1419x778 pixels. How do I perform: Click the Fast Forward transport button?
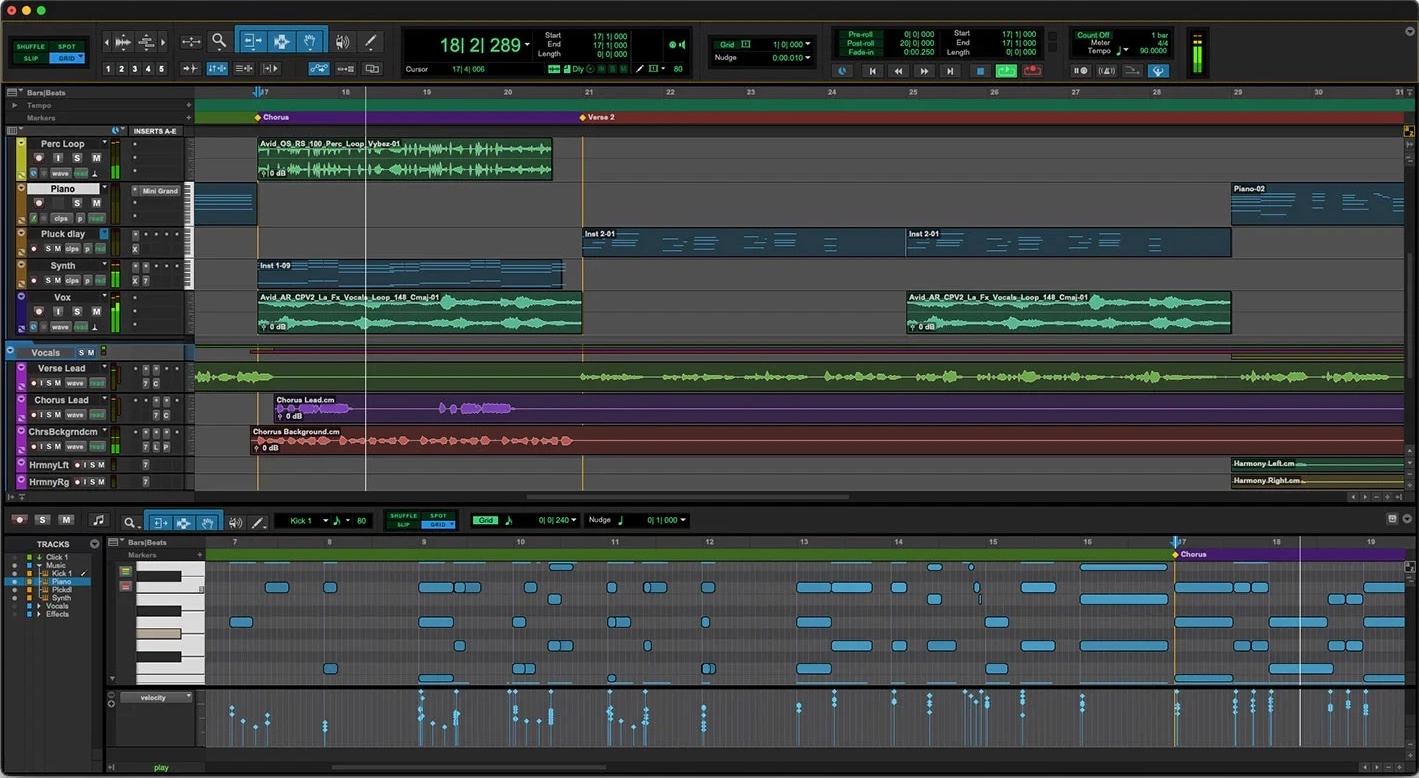(x=924, y=71)
